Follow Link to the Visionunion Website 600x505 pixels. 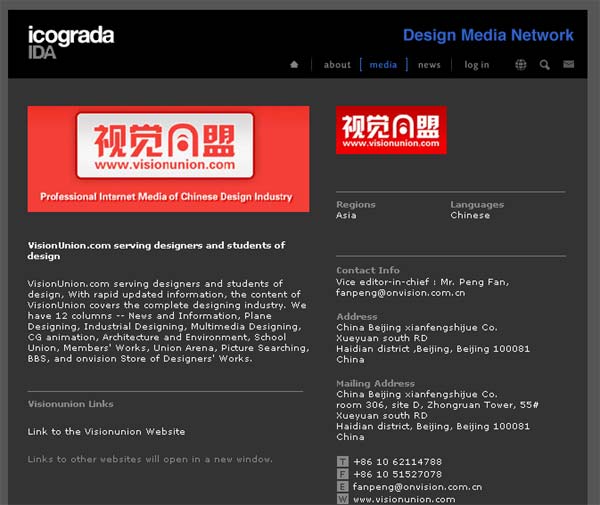click(x=106, y=432)
